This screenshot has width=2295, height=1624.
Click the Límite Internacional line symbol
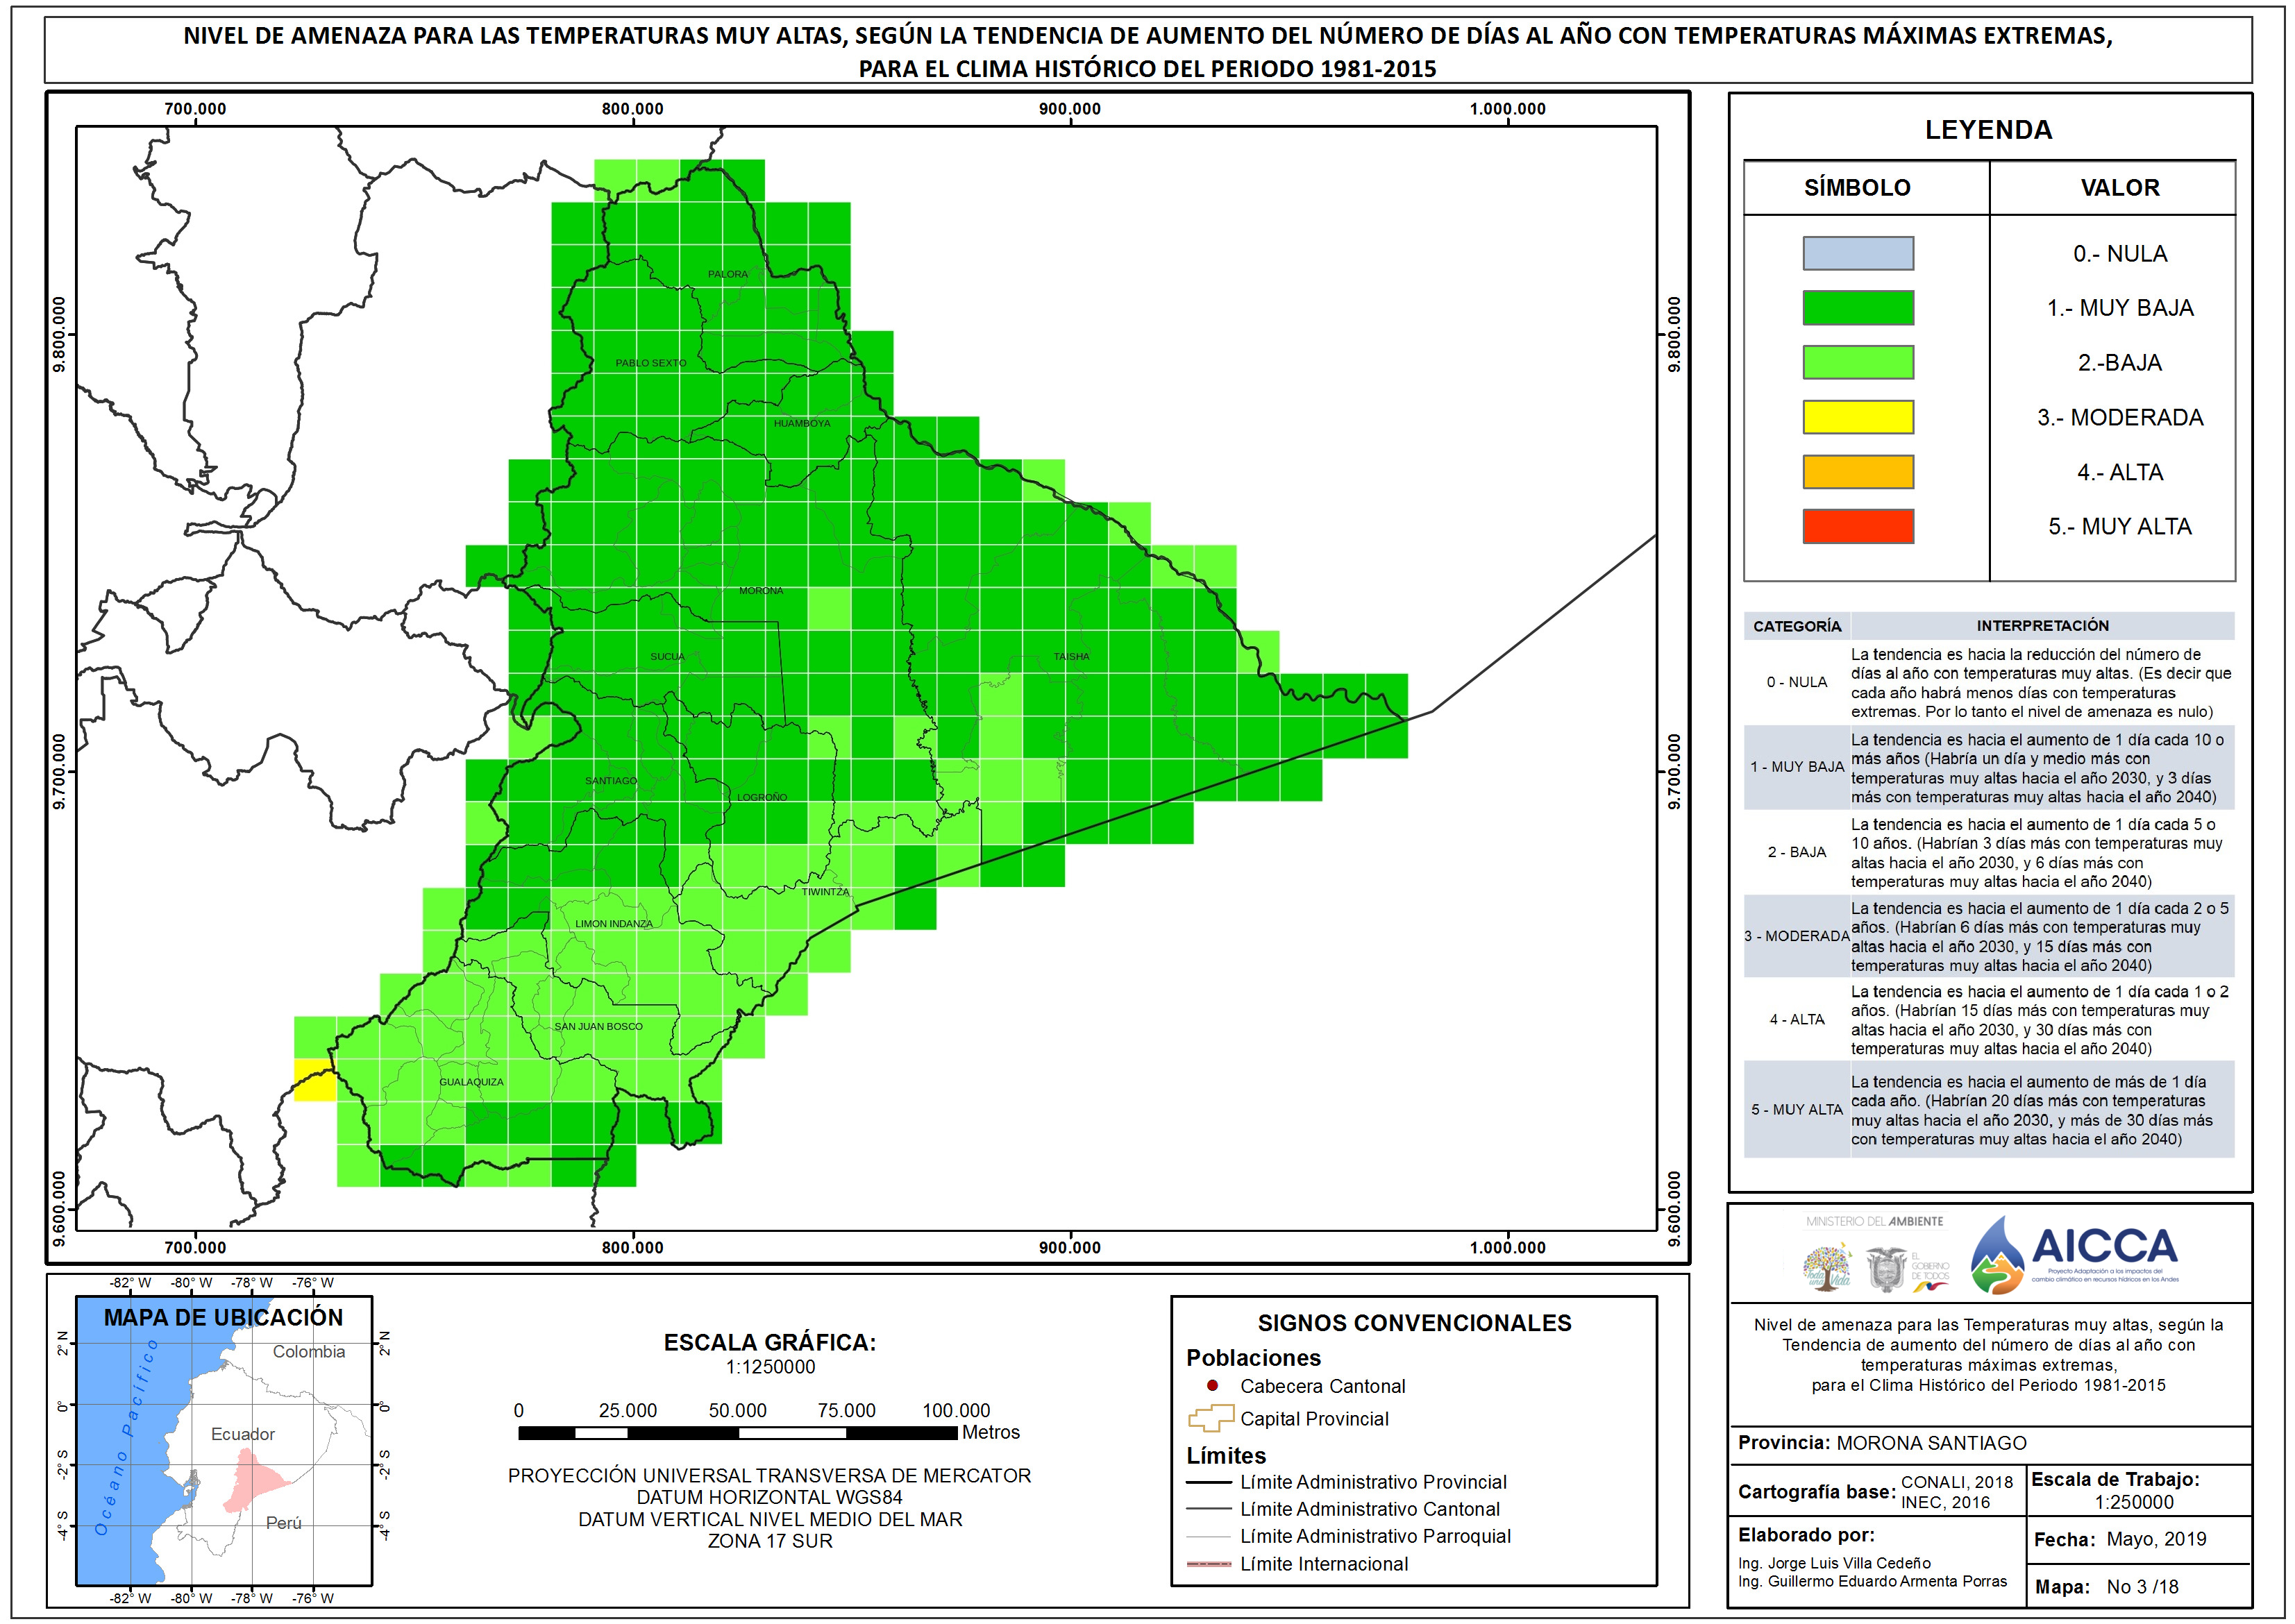(x=1208, y=1563)
